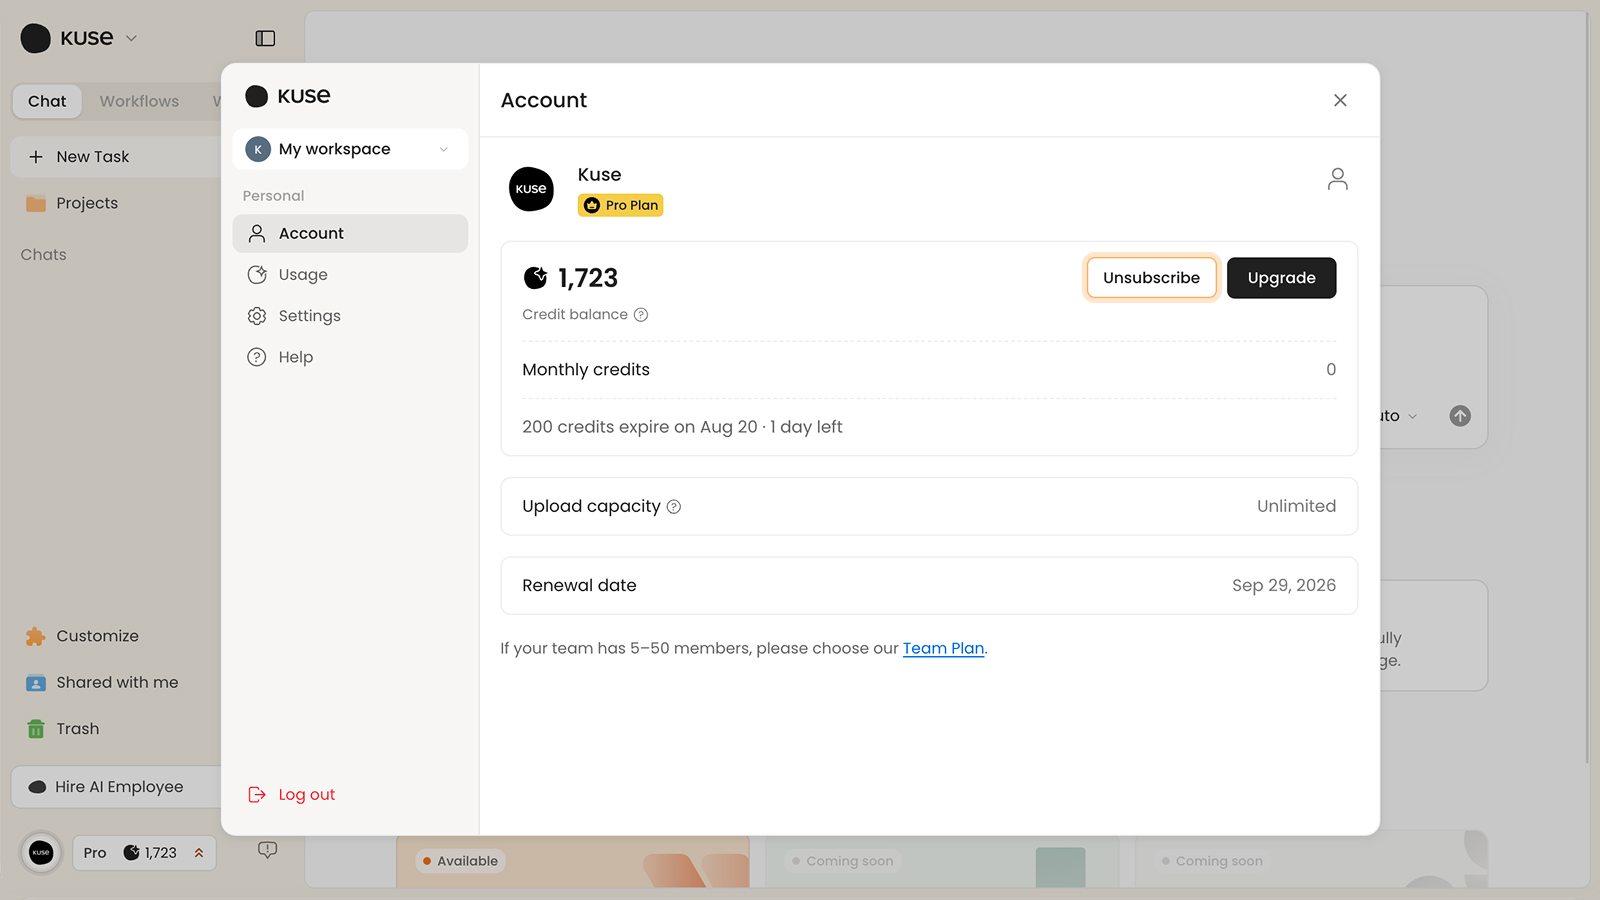Image resolution: width=1600 pixels, height=900 pixels.
Task: Click the Available card in the background
Action: point(573,862)
